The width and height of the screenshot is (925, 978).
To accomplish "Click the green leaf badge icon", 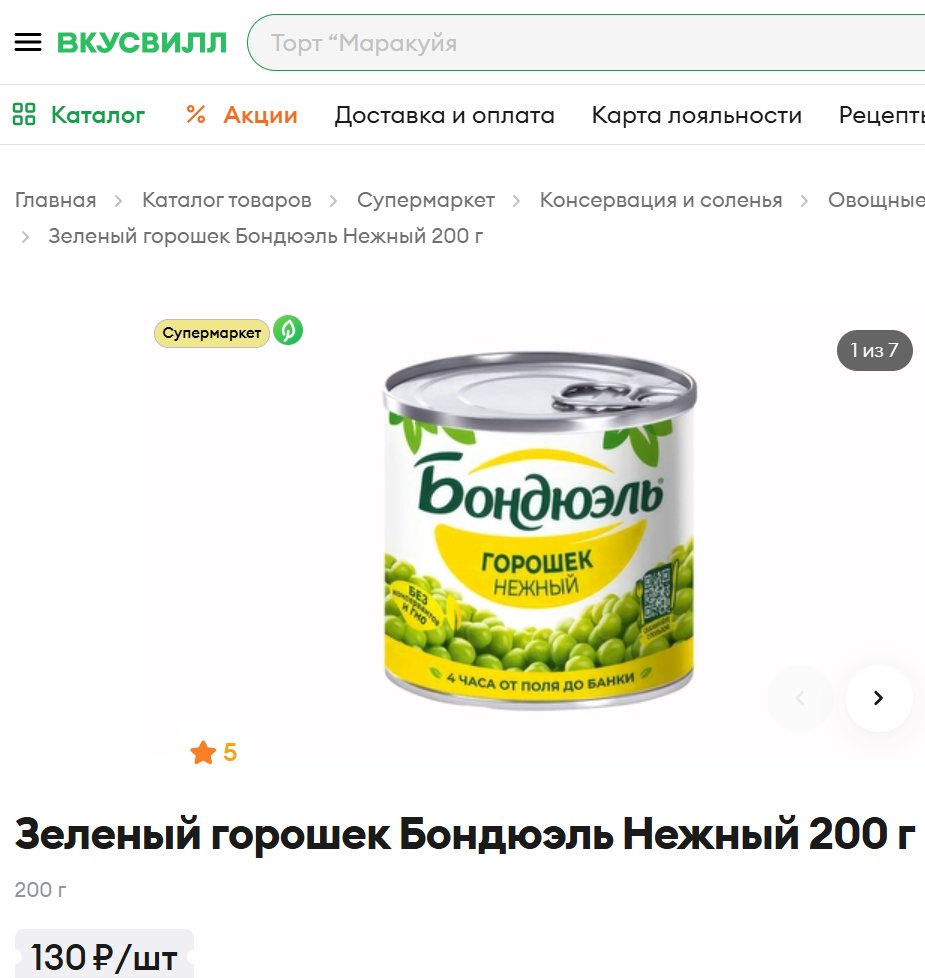I will pos(288,331).
